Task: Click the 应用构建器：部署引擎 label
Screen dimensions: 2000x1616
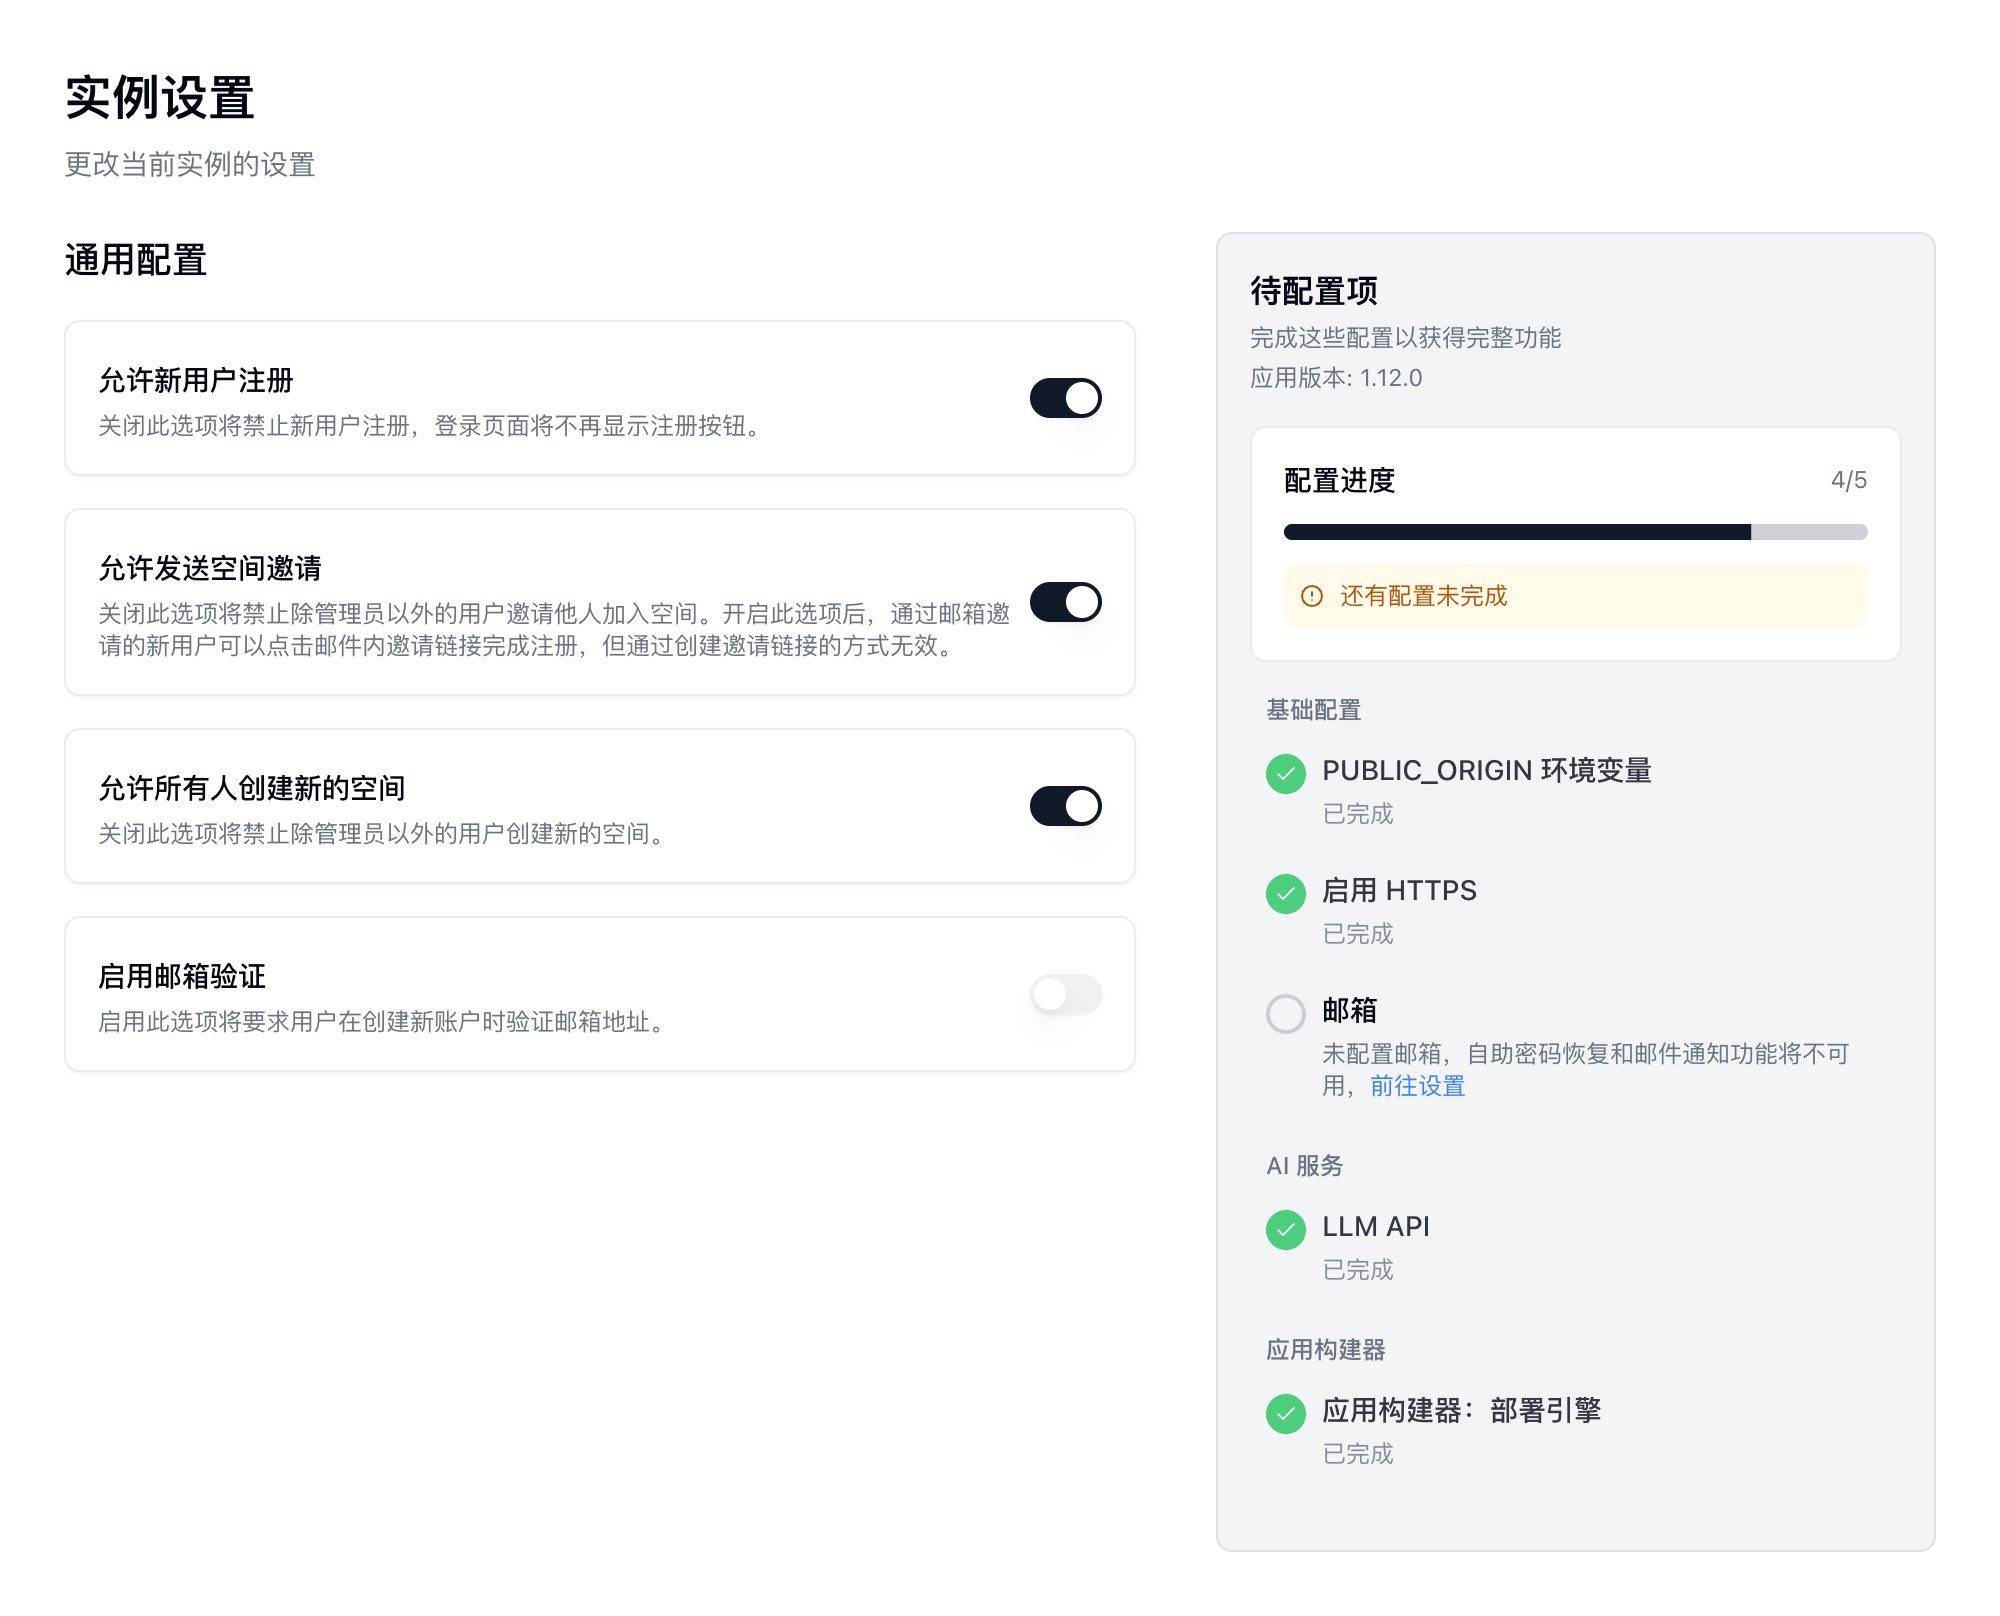Action: click(1461, 1410)
